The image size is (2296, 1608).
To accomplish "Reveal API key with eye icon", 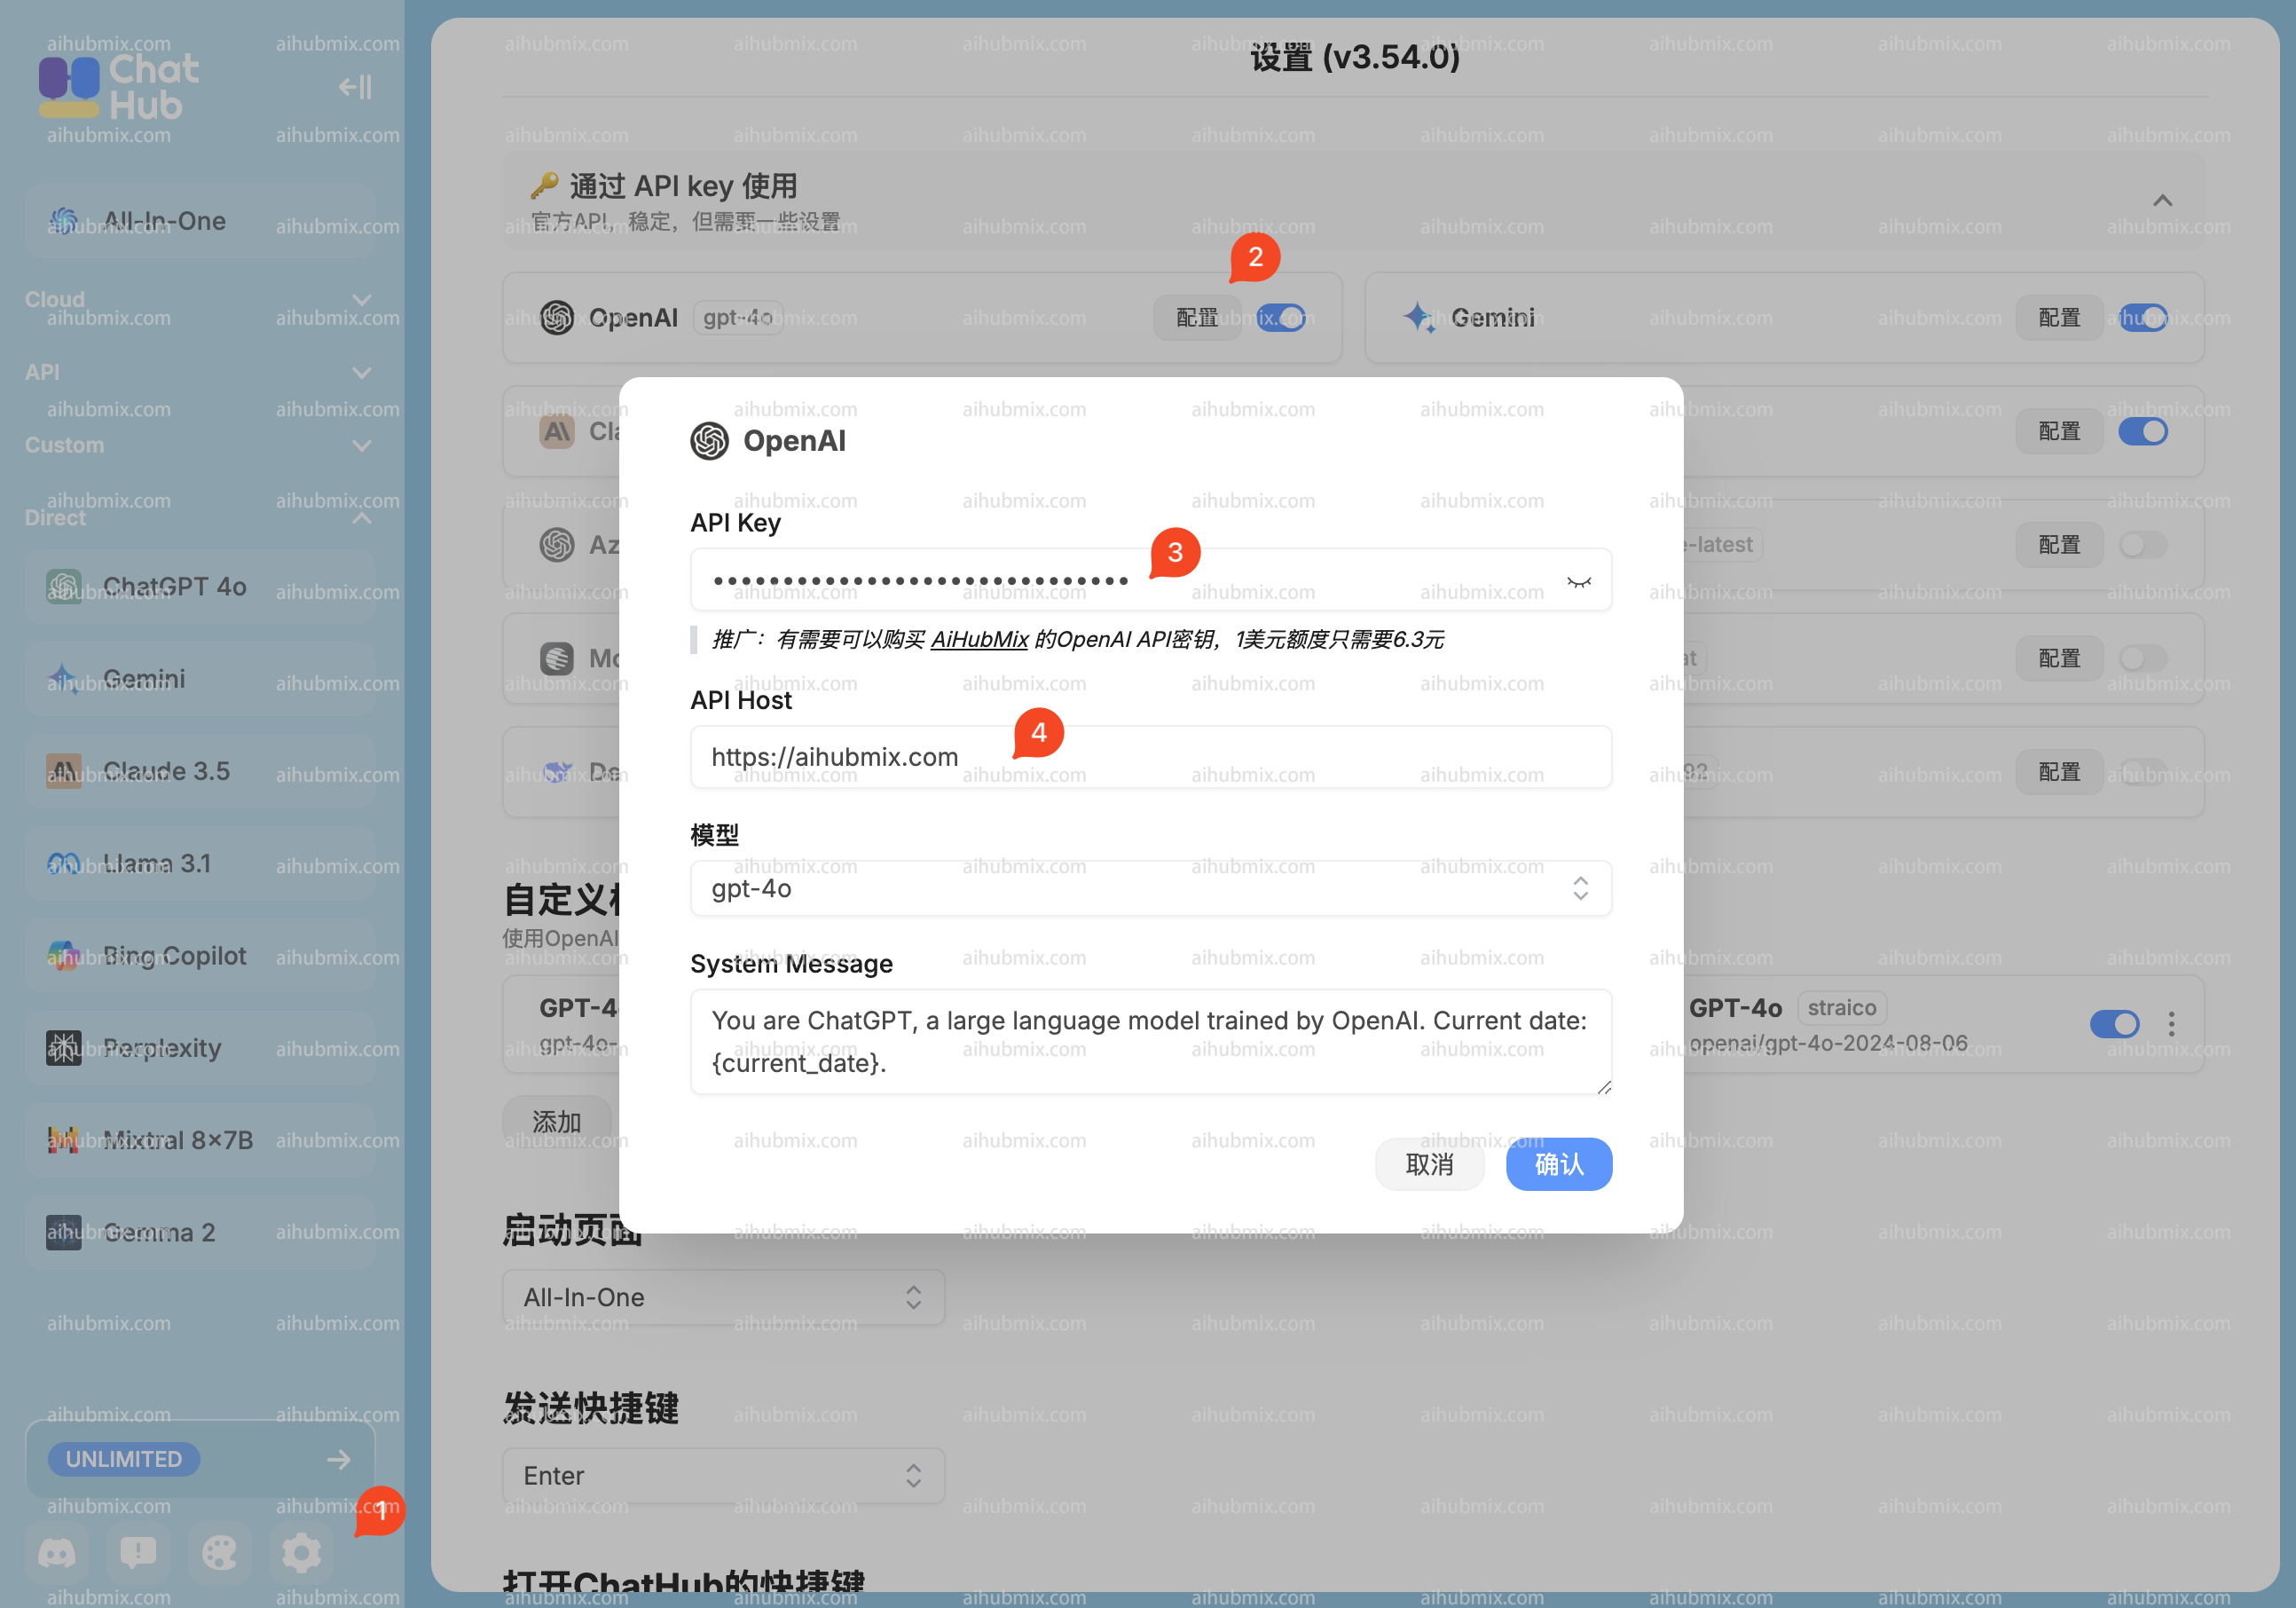I will (x=1578, y=582).
